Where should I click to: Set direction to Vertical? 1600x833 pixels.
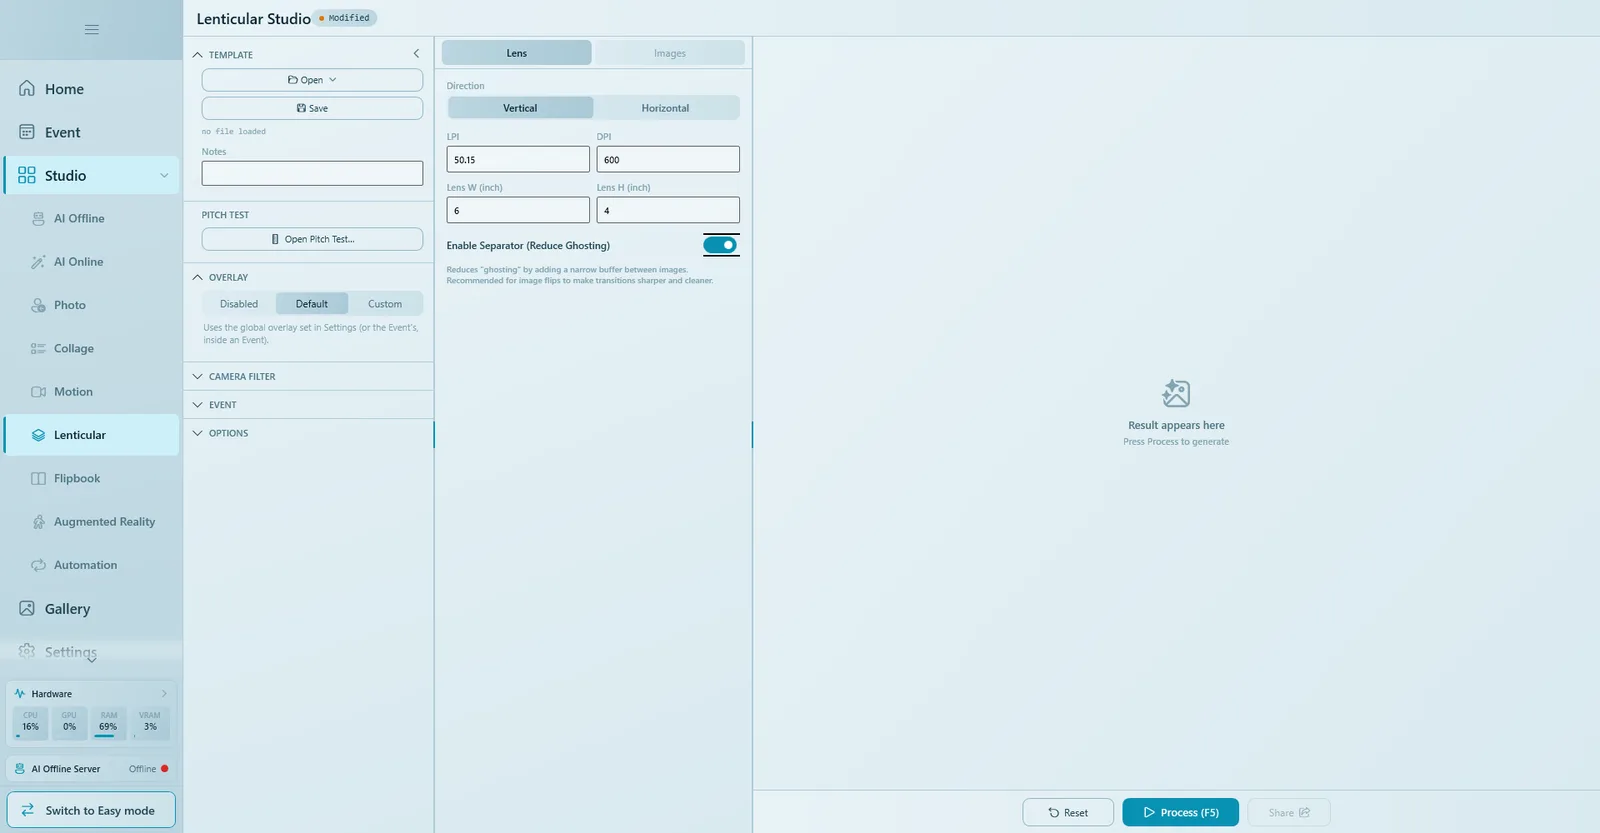coord(520,108)
